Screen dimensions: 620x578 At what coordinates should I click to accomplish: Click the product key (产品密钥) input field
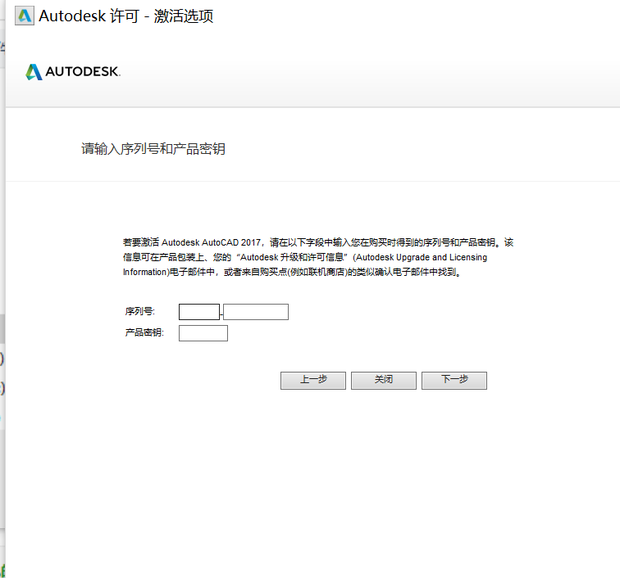(203, 333)
